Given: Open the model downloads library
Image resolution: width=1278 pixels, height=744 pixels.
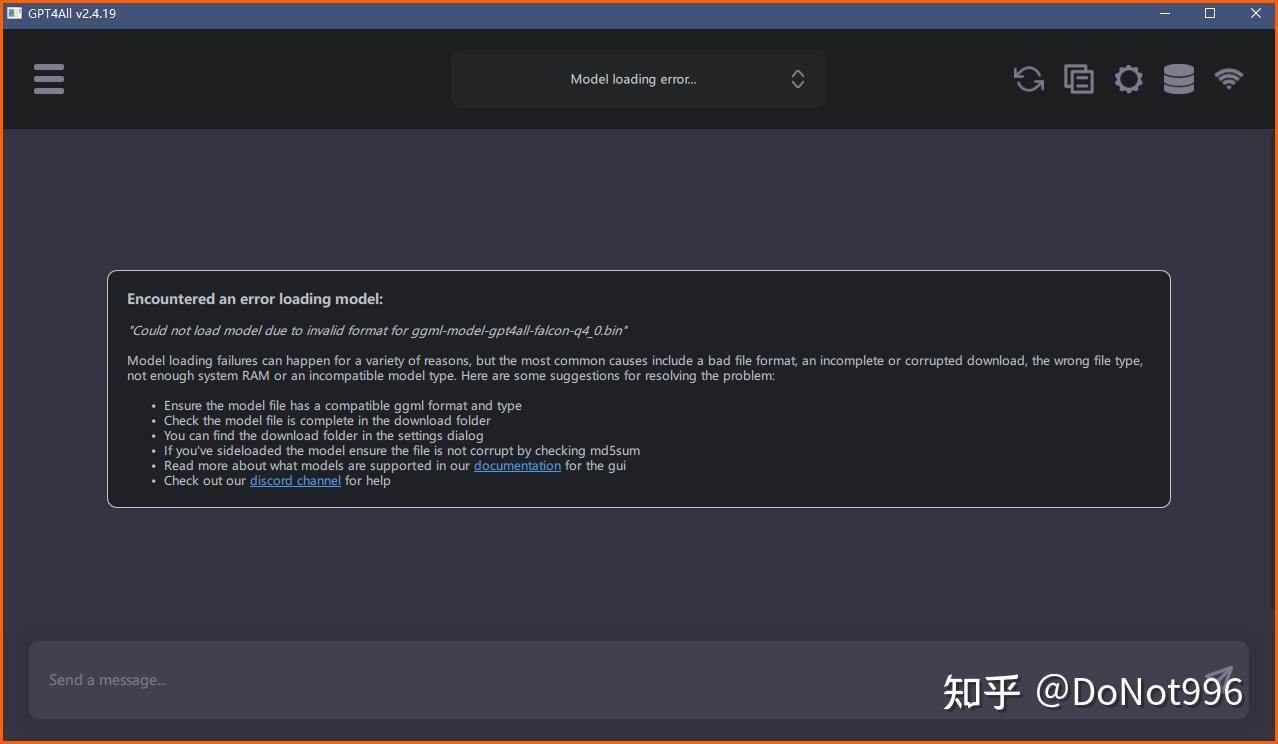Looking at the screenshot, I should click(1178, 79).
